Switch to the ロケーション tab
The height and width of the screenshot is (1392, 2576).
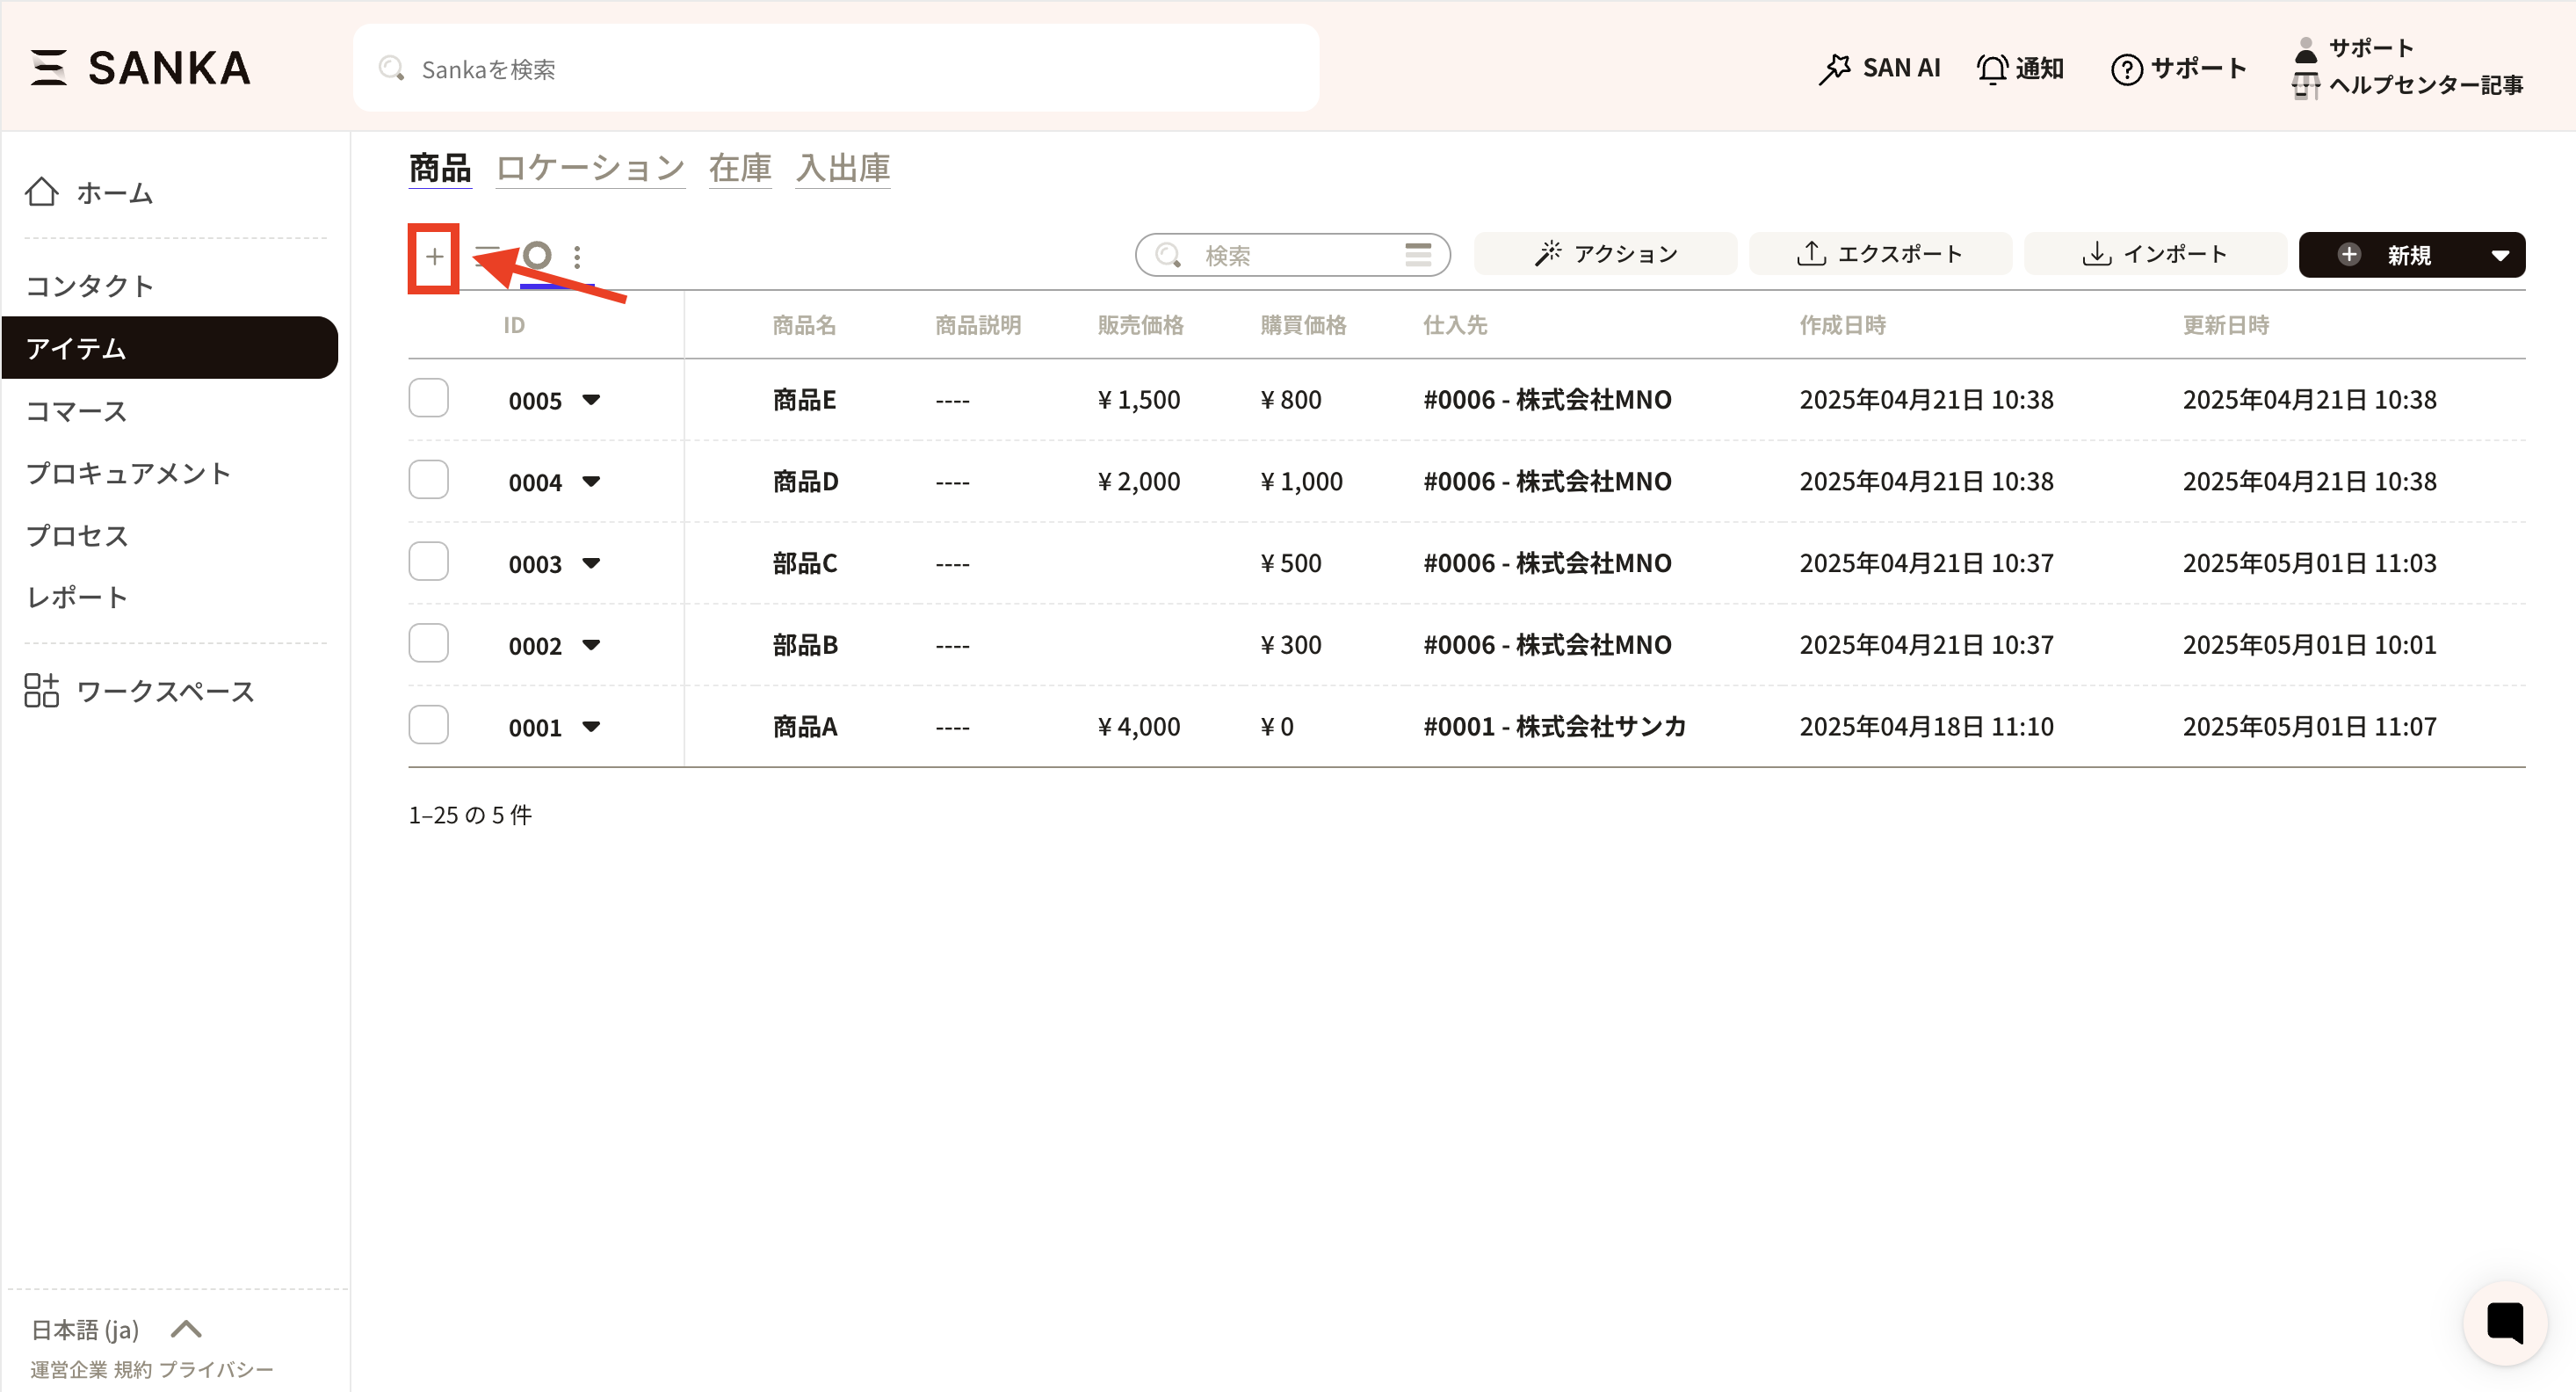590,168
